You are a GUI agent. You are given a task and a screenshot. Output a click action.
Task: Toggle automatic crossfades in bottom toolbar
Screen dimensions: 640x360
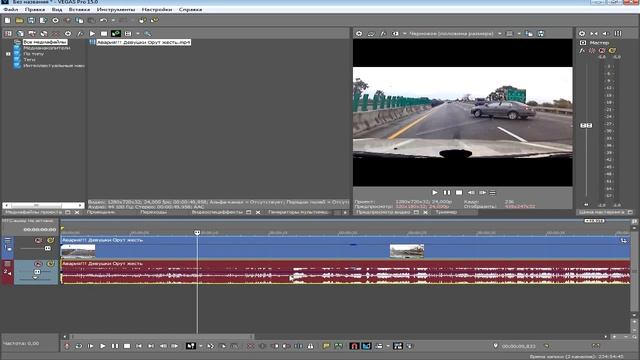pyautogui.click(x=366, y=346)
